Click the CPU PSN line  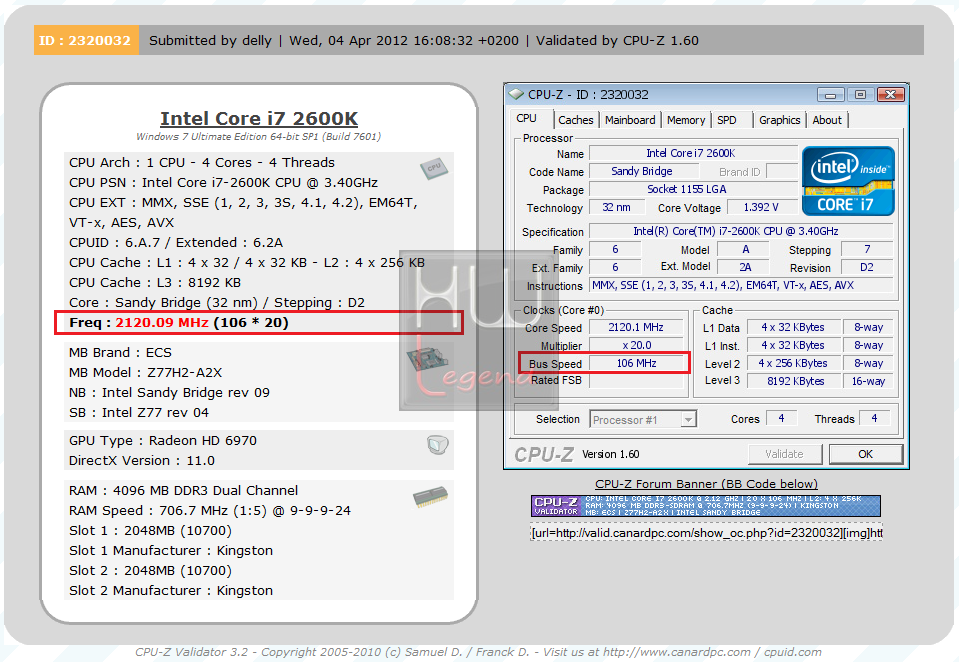[223, 182]
